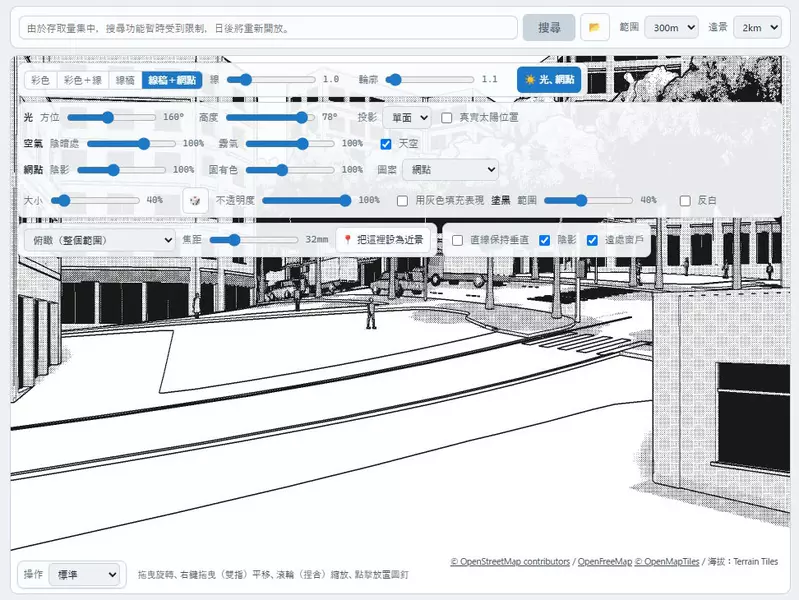The width and height of the screenshot is (799, 600).
Task: Uncheck the 遠處窗戶 checkbox
Action: (592, 240)
